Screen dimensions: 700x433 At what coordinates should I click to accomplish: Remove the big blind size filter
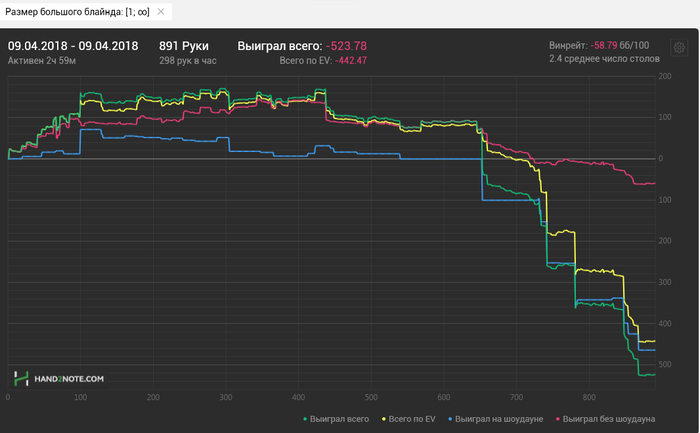[x=161, y=12]
